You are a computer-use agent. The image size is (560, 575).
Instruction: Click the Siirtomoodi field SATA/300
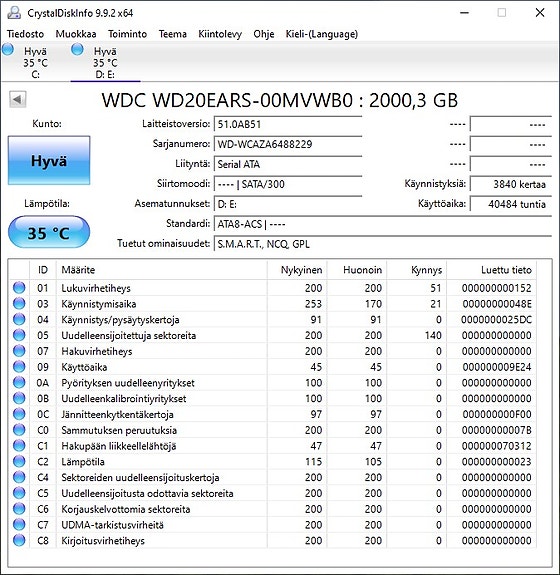288,184
